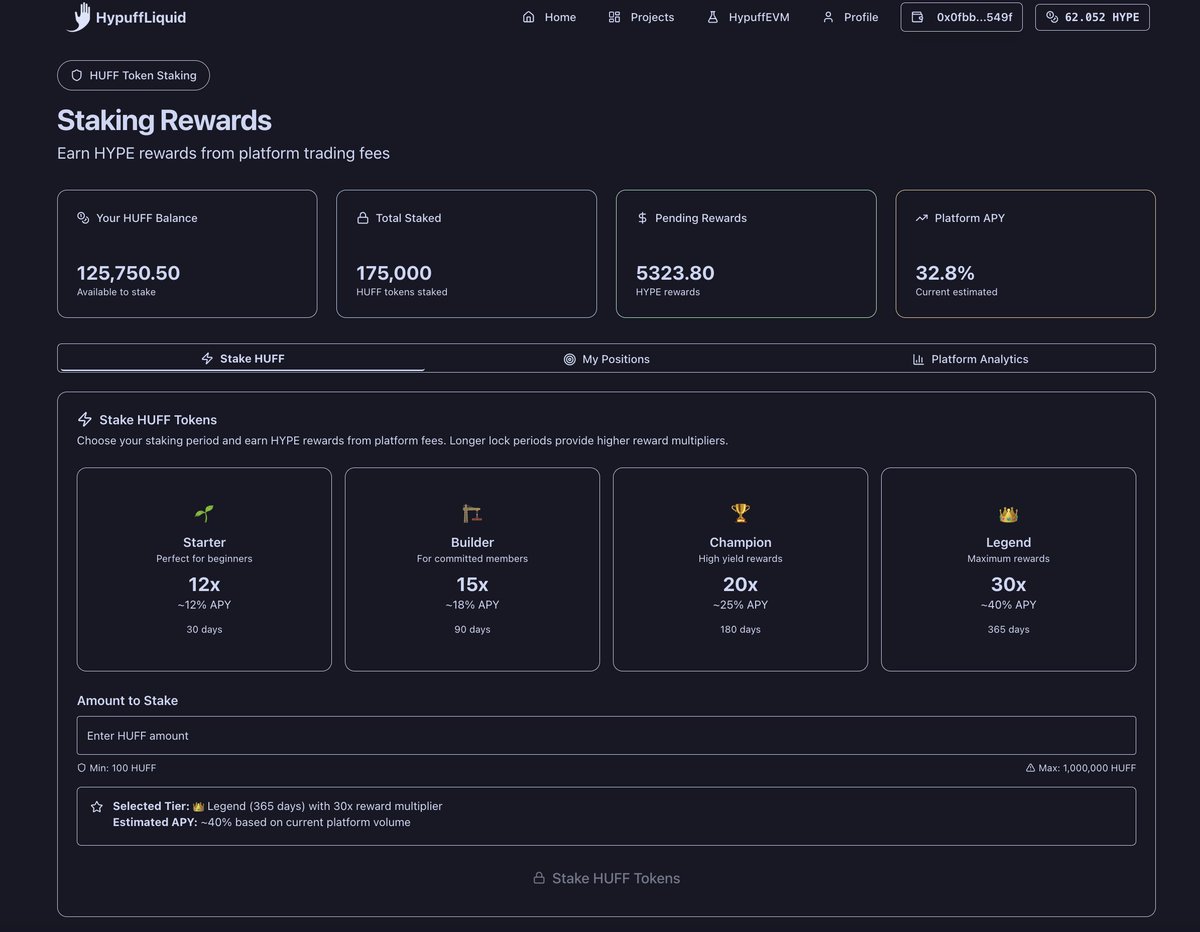1200x932 pixels.
Task: Click the 32.8% platform APY value
Action: coord(945,273)
